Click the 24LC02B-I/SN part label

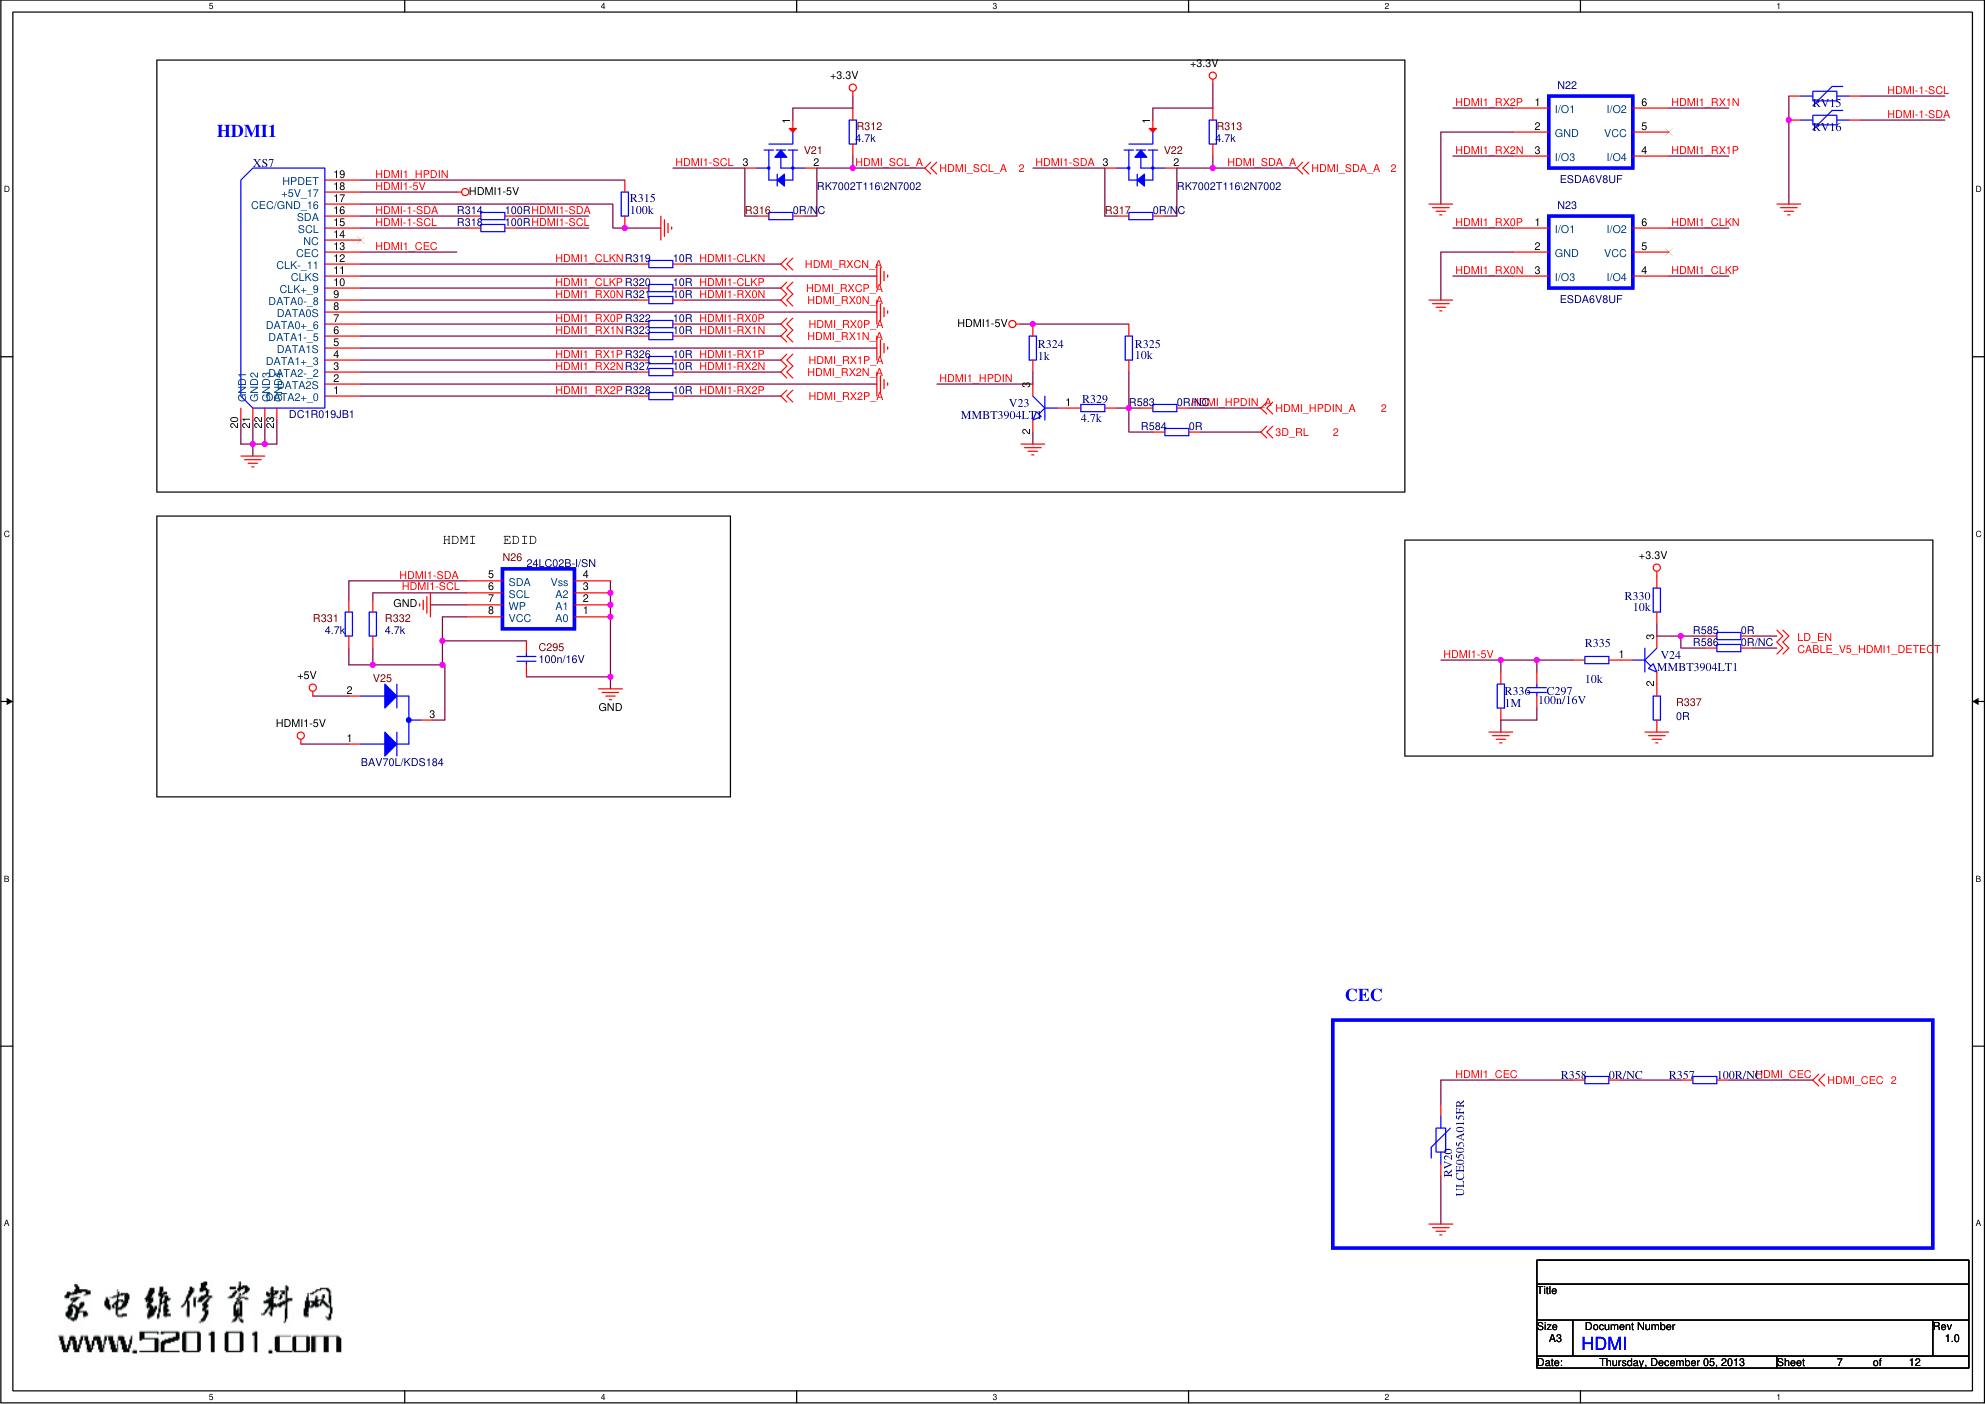point(561,563)
